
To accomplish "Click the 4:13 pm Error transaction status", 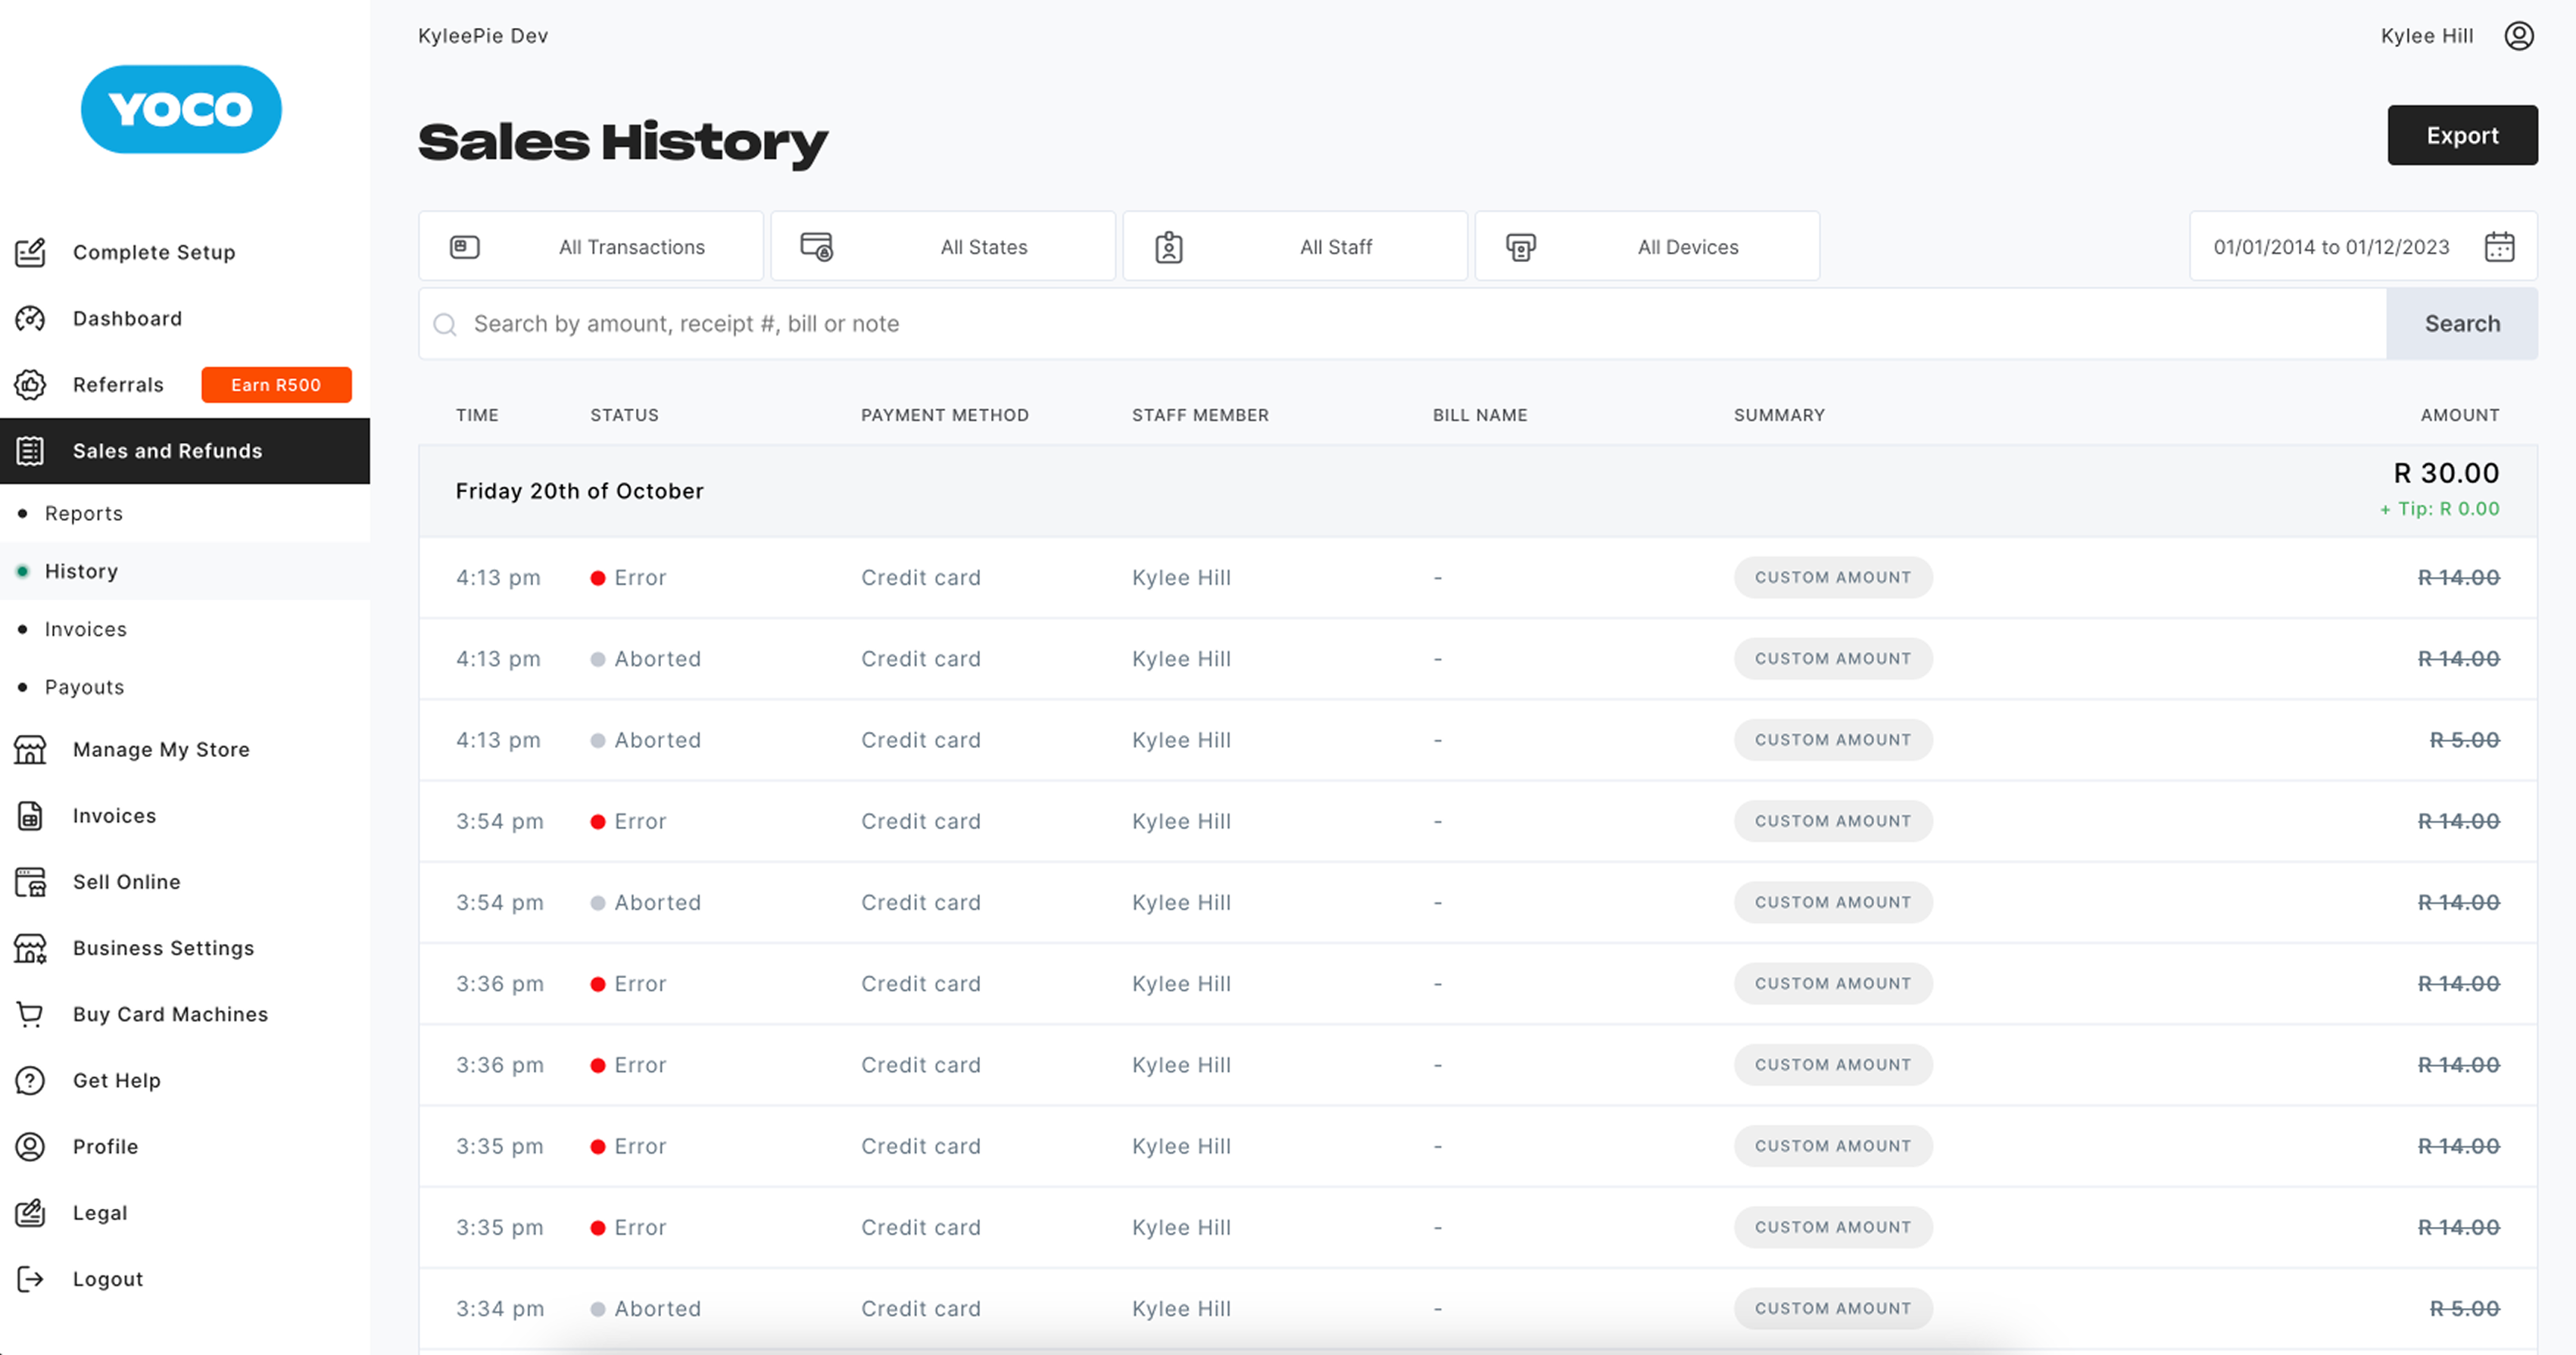I will pyautogui.click(x=628, y=578).
